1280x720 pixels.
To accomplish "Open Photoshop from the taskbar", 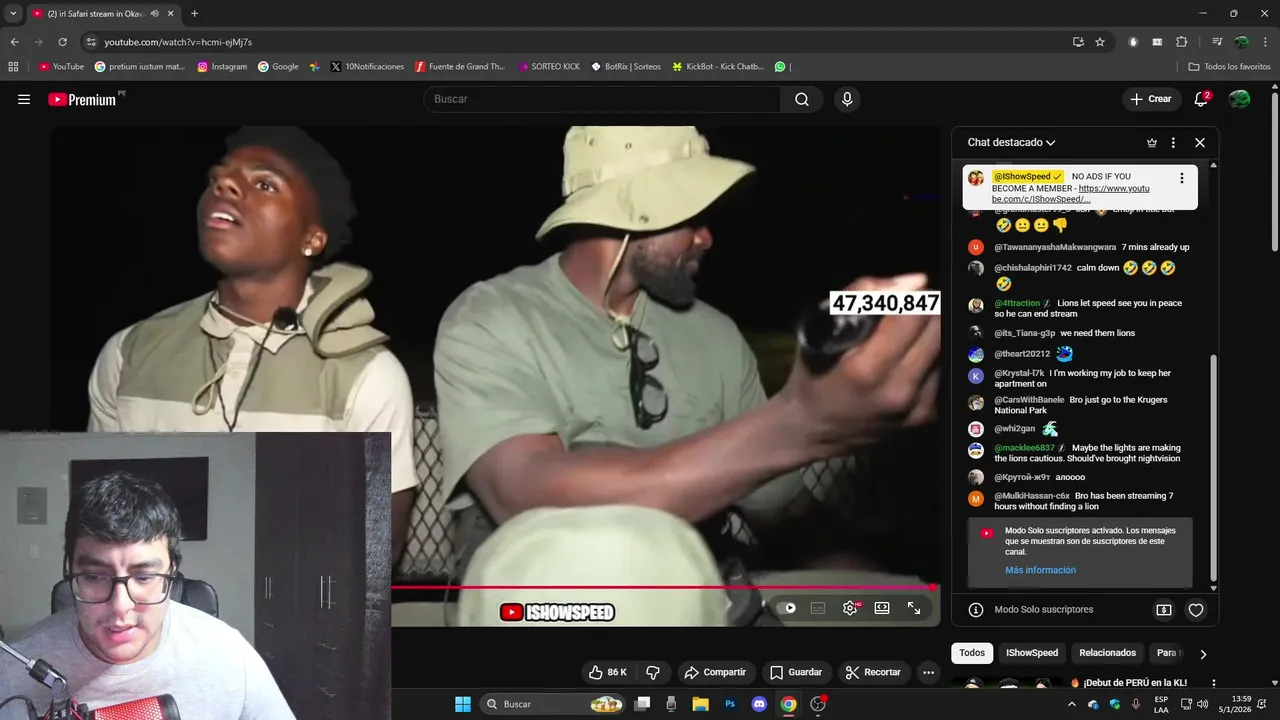I will 730,704.
